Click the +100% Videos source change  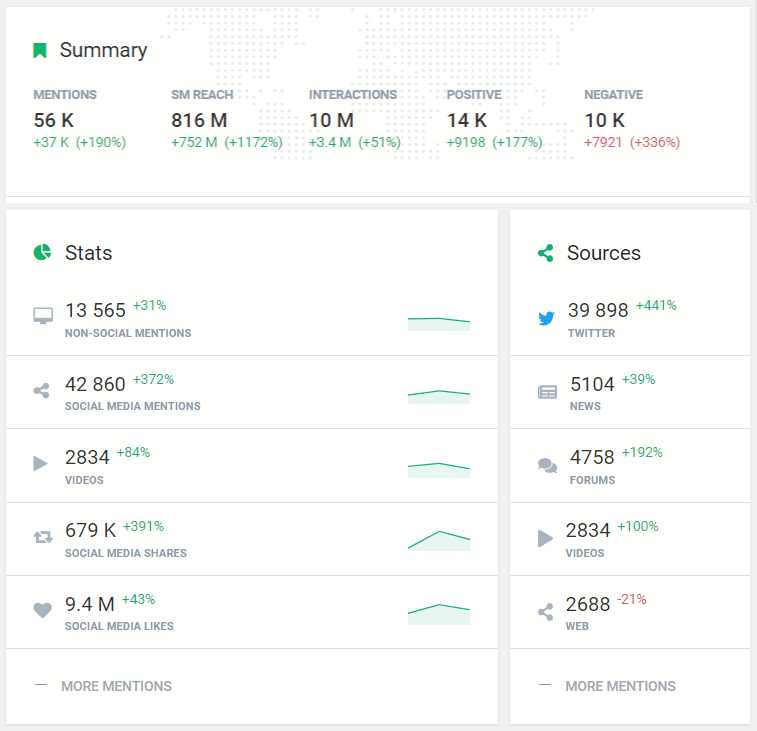[x=638, y=526]
